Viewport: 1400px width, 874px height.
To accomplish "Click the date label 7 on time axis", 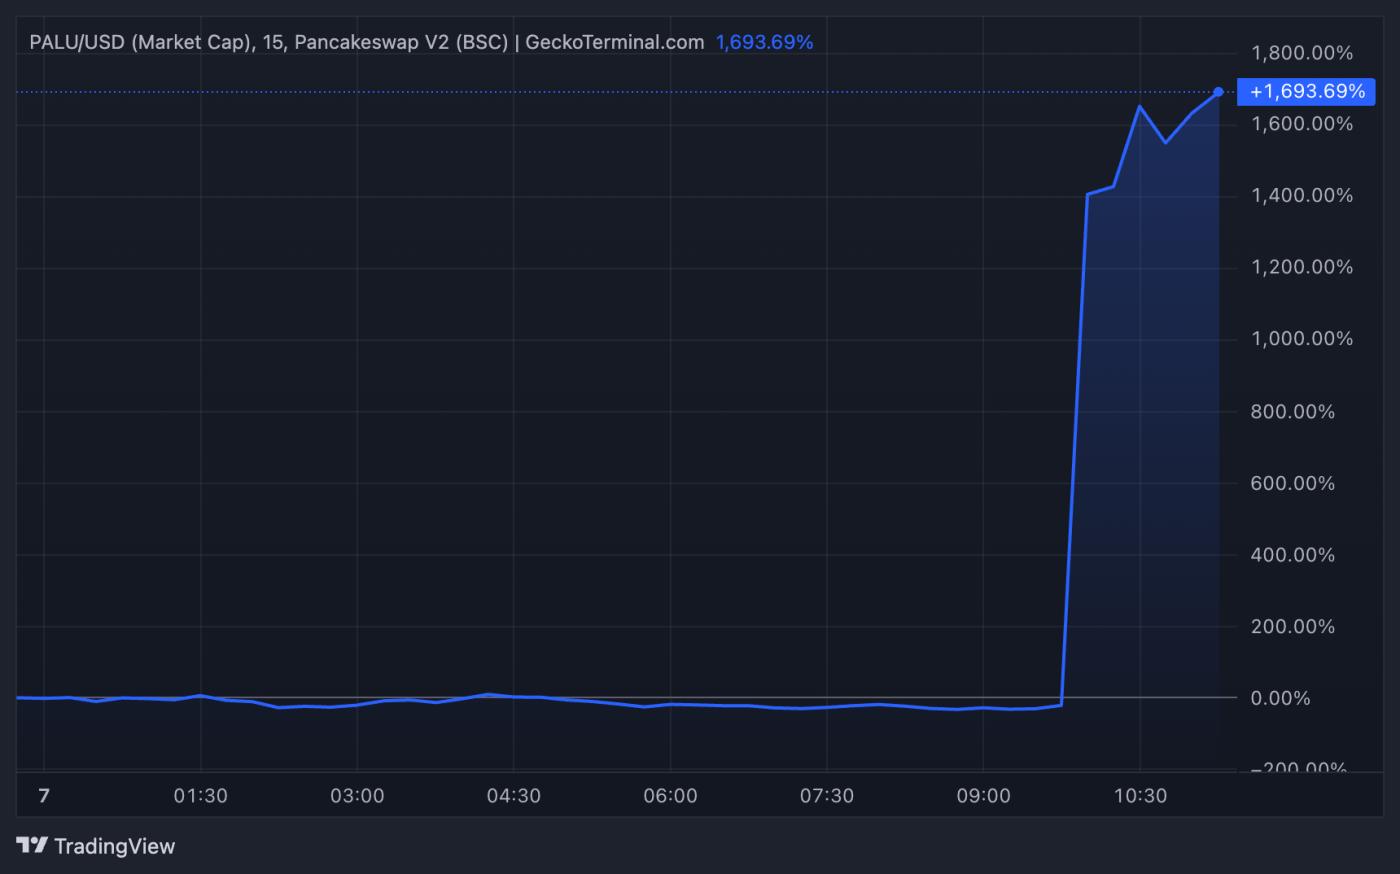I will point(44,796).
